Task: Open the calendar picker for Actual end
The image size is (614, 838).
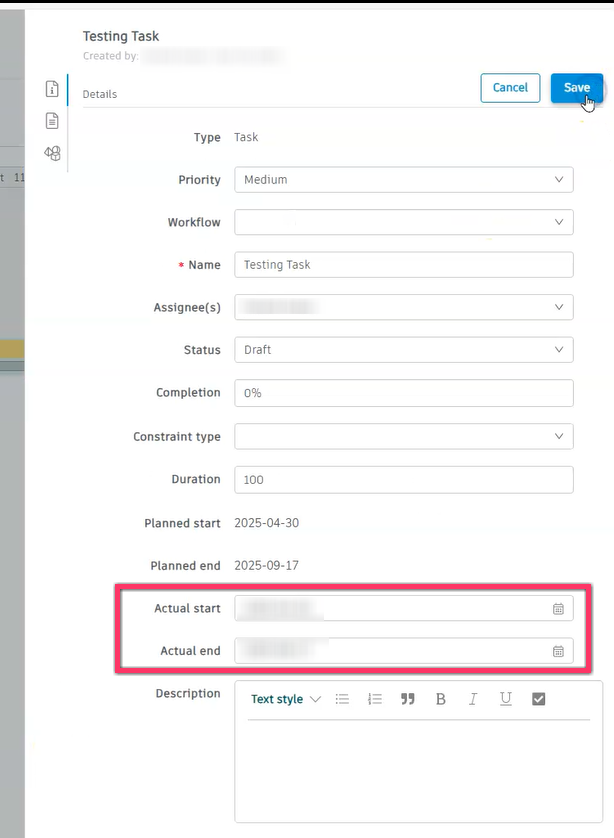Action: coord(558,651)
